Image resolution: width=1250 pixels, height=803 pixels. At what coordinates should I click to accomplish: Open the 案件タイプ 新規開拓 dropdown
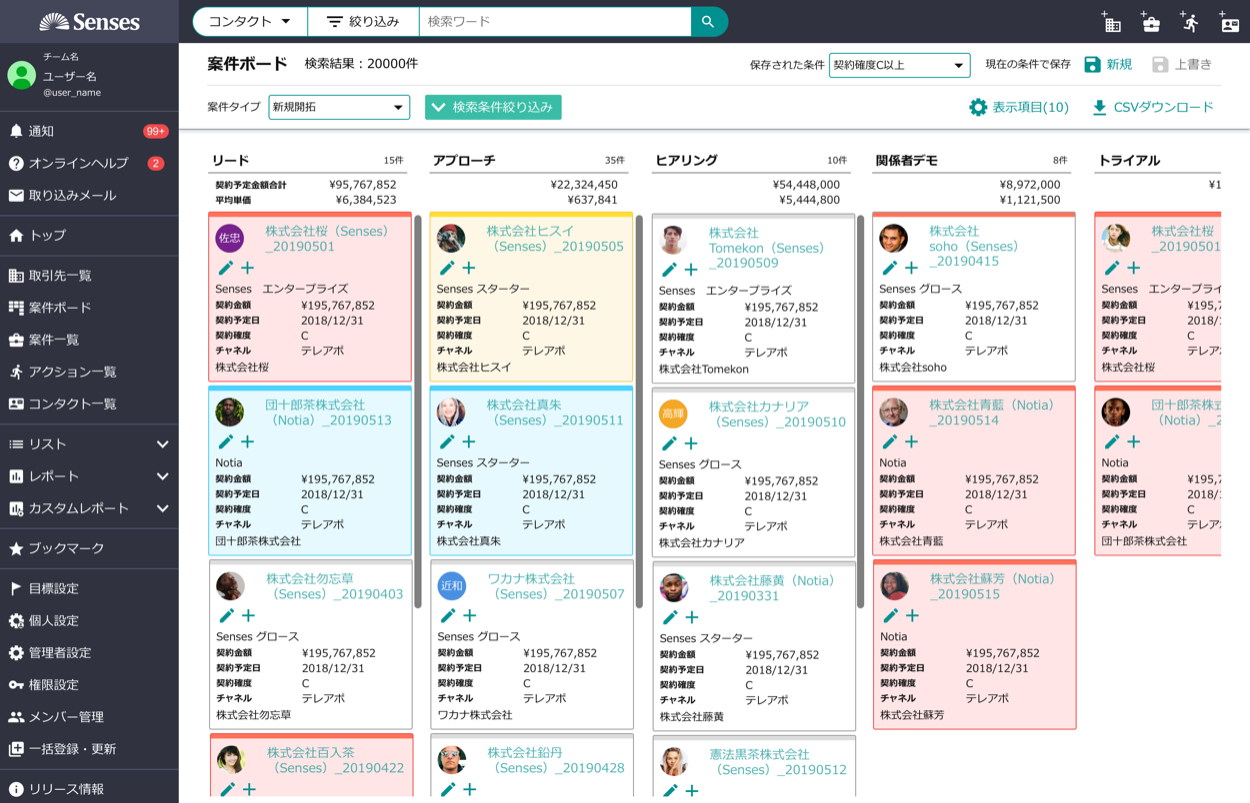(x=339, y=107)
